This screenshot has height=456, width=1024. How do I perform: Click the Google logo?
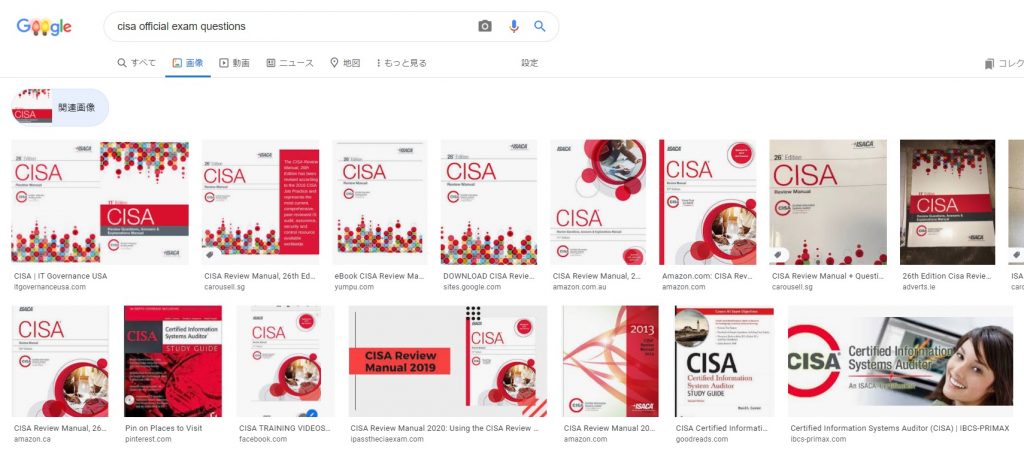pos(44,27)
